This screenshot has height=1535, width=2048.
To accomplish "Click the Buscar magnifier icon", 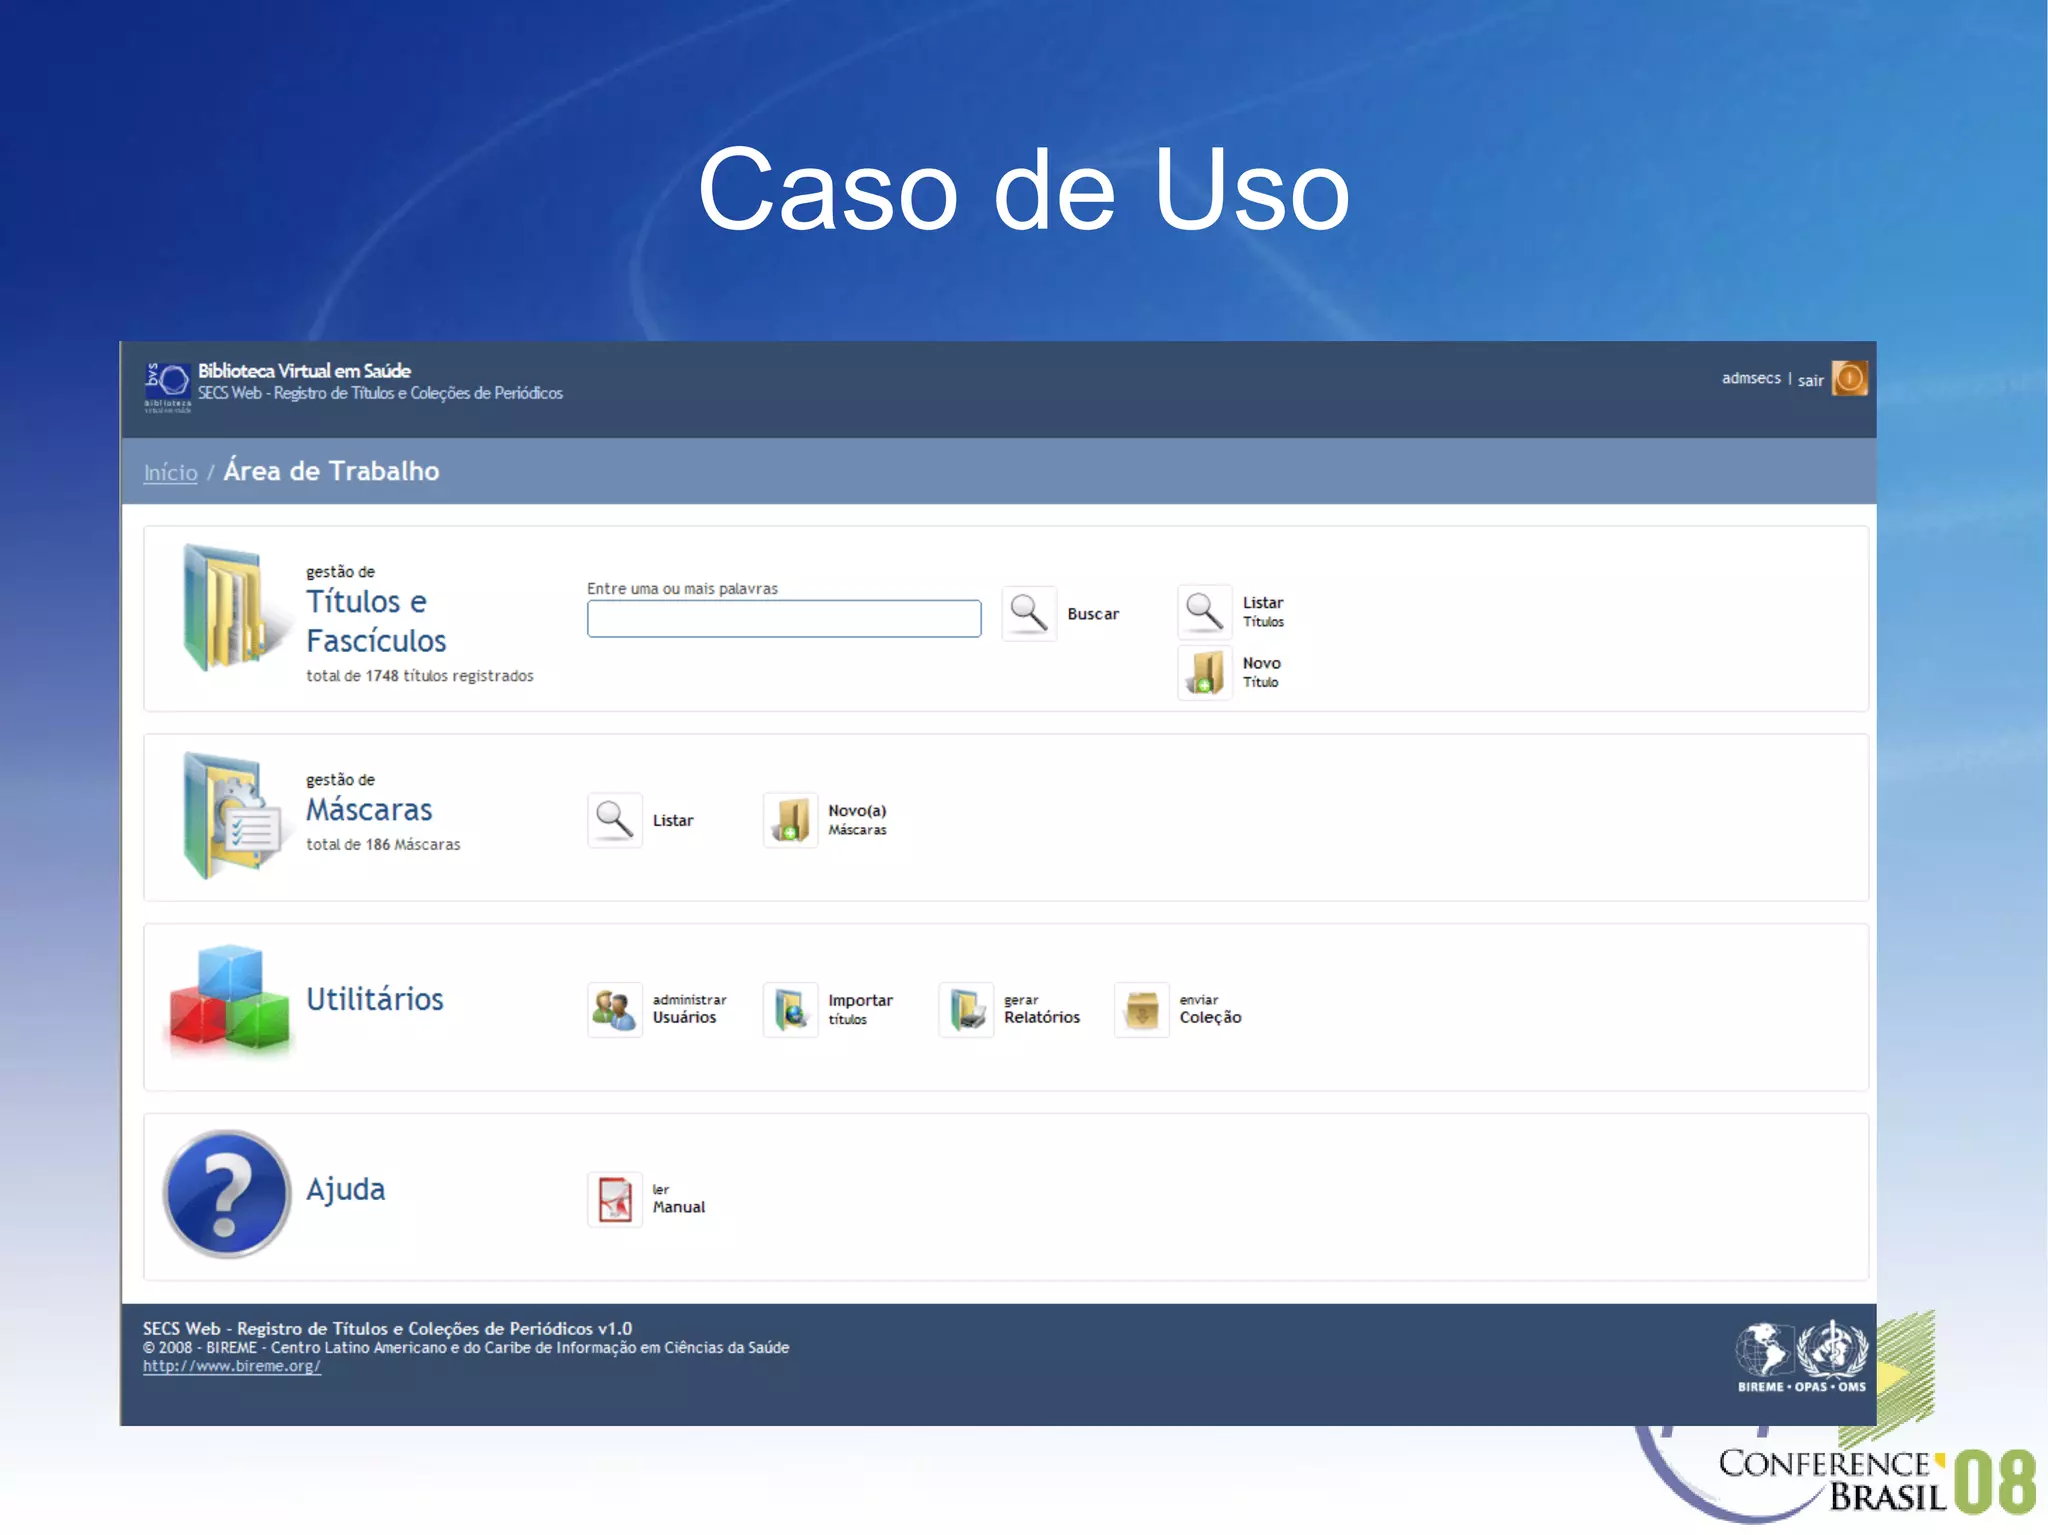I will coord(1028,613).
